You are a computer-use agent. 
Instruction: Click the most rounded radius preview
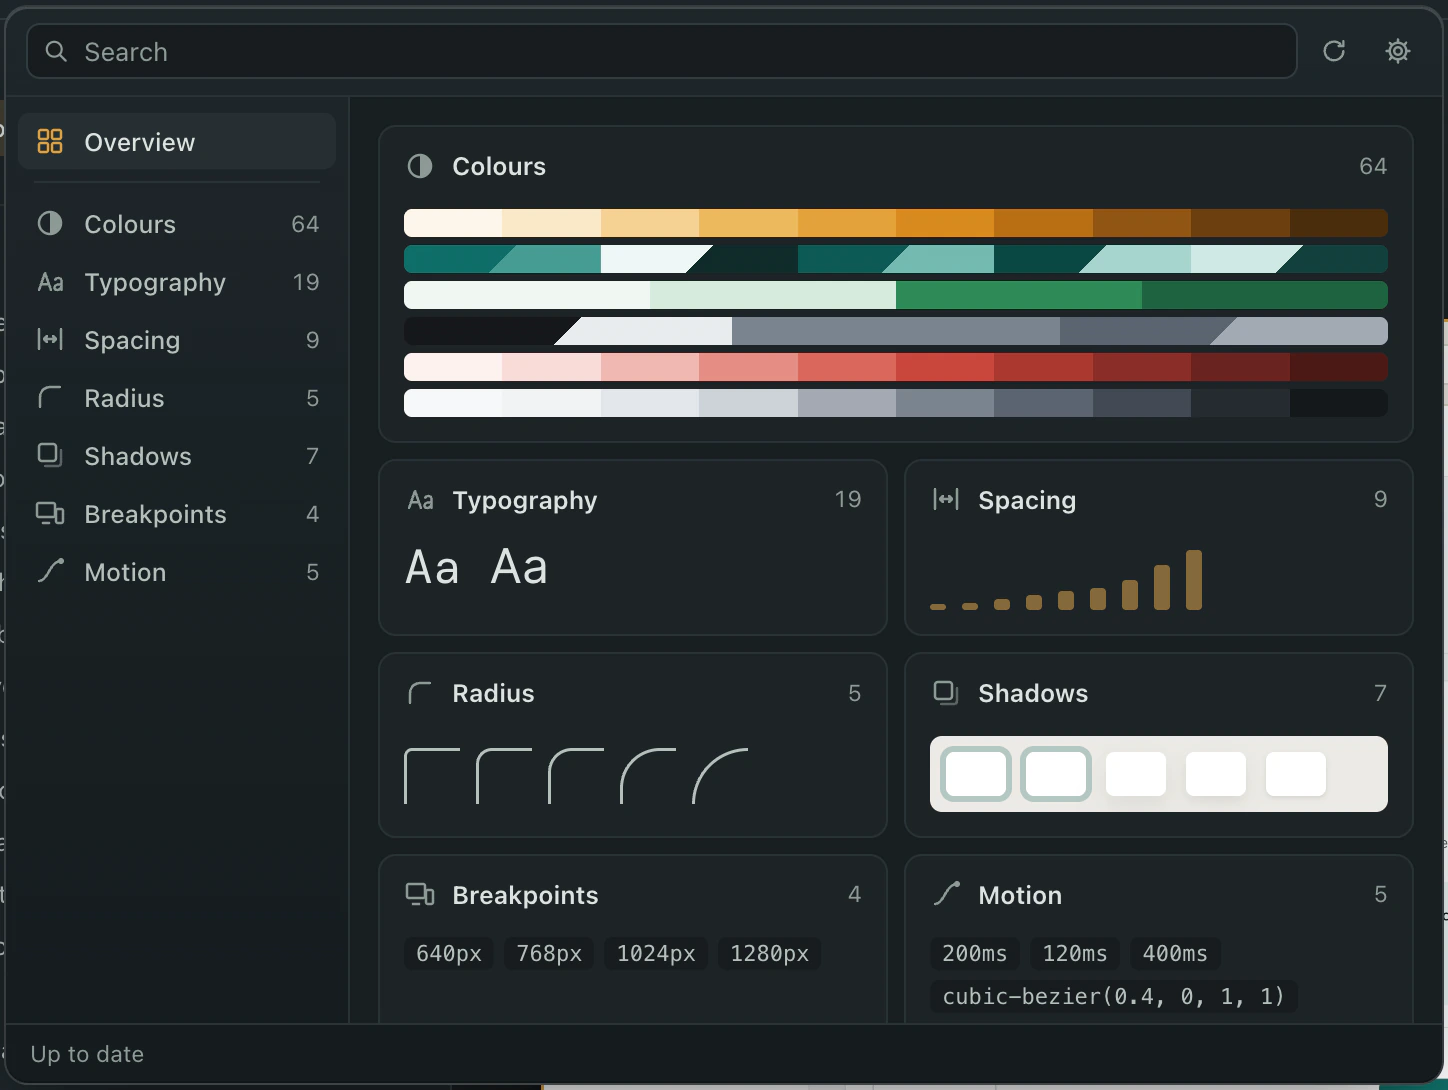pos(720,776)
